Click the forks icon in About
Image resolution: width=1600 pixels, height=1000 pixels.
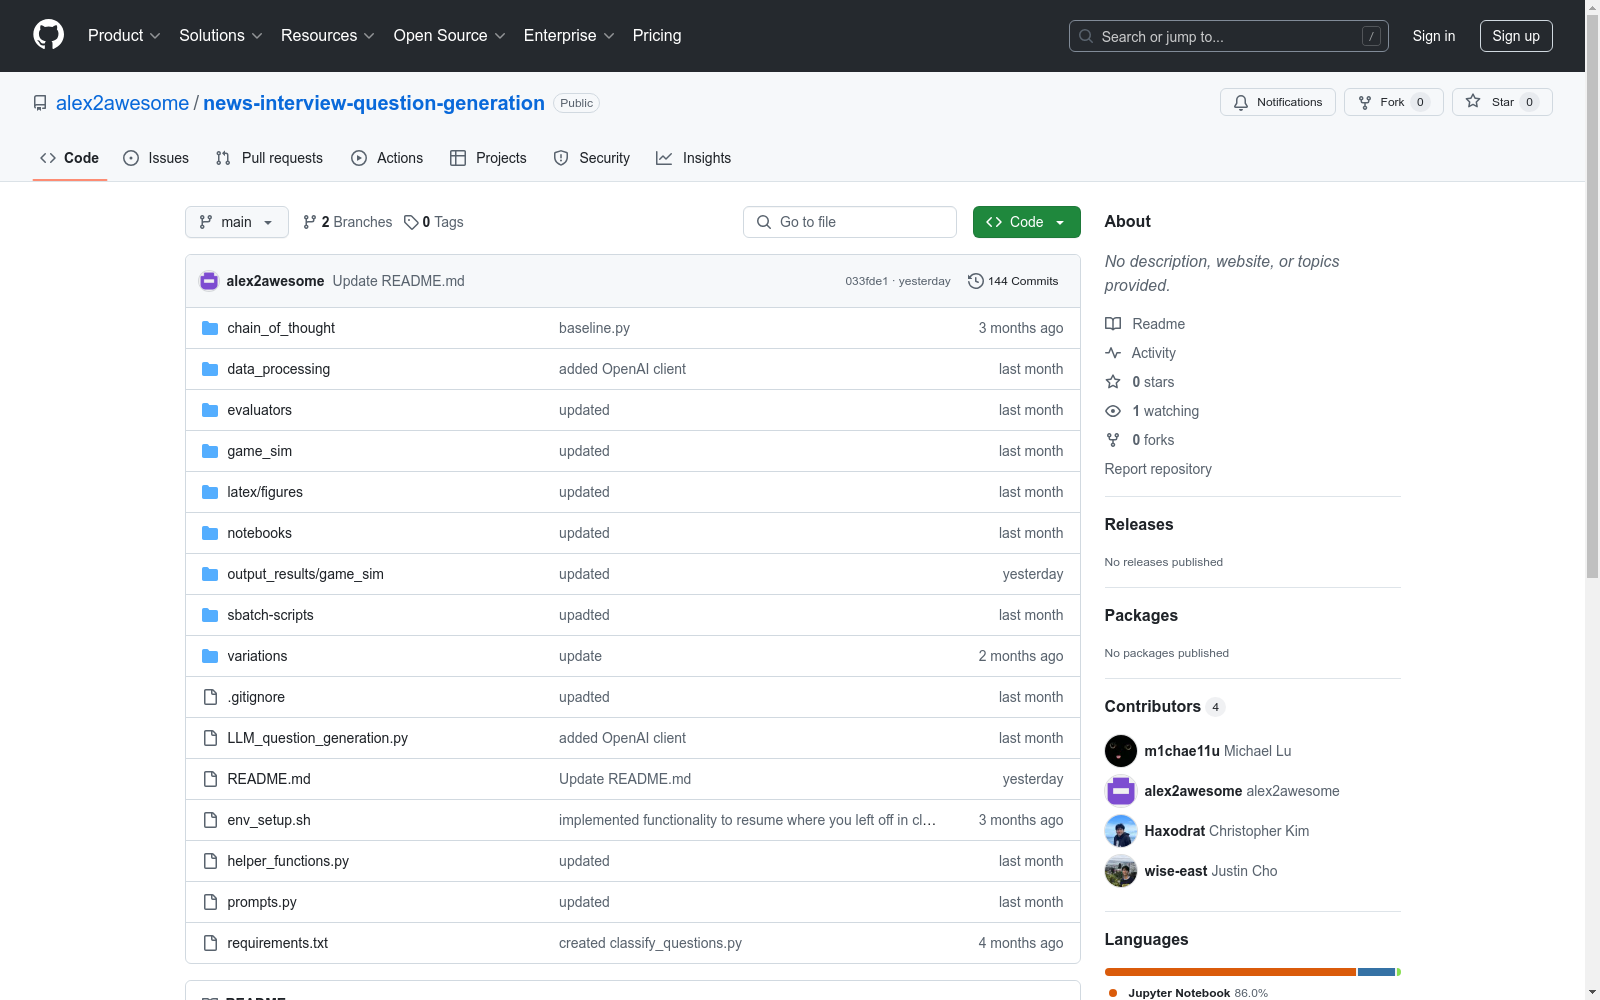click(x=1113, y=440)
